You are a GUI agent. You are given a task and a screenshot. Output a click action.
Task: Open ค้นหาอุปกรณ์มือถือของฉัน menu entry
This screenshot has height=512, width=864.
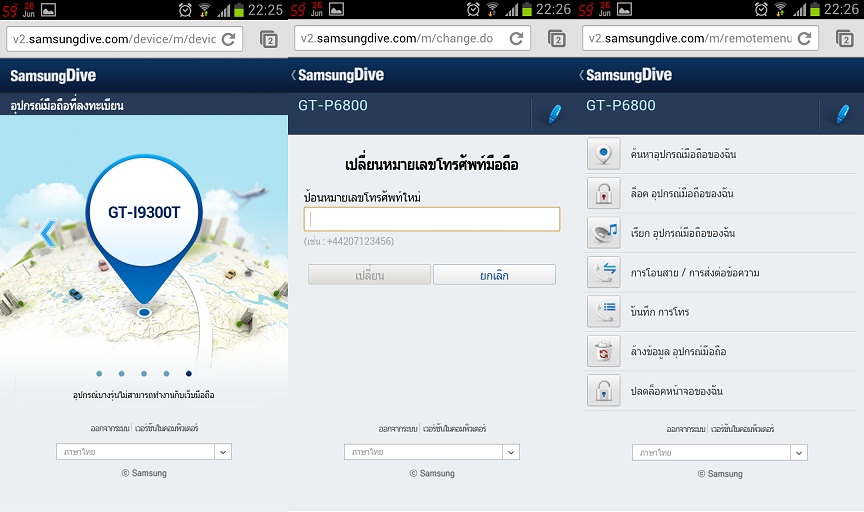720,154
